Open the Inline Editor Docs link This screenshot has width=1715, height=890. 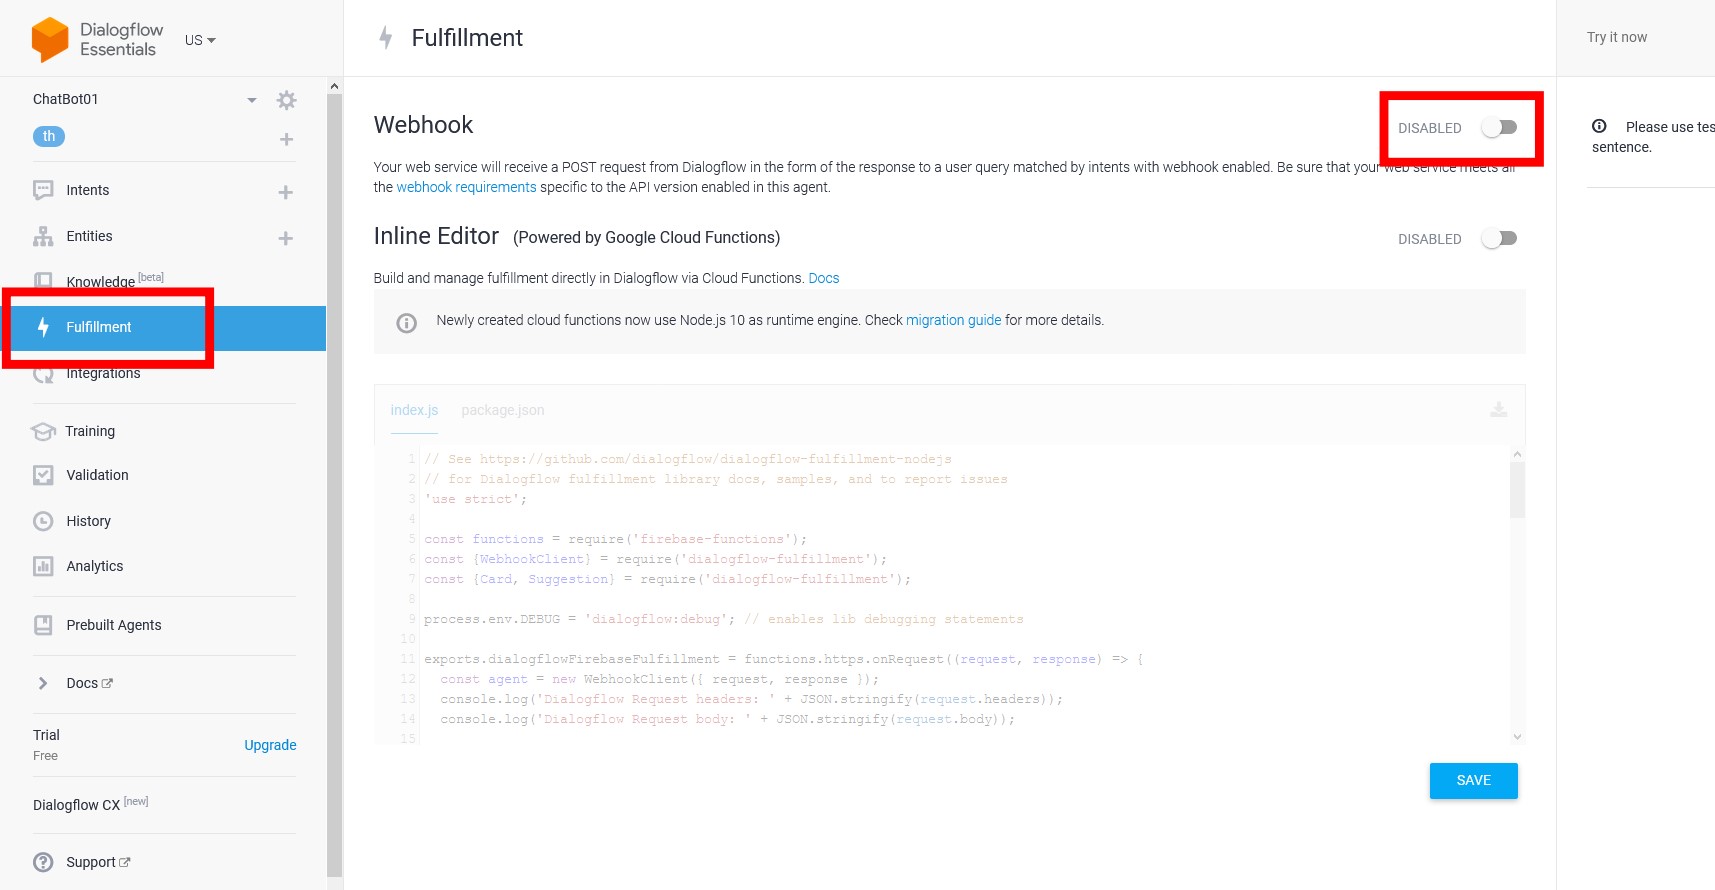[x=824, y=278]
